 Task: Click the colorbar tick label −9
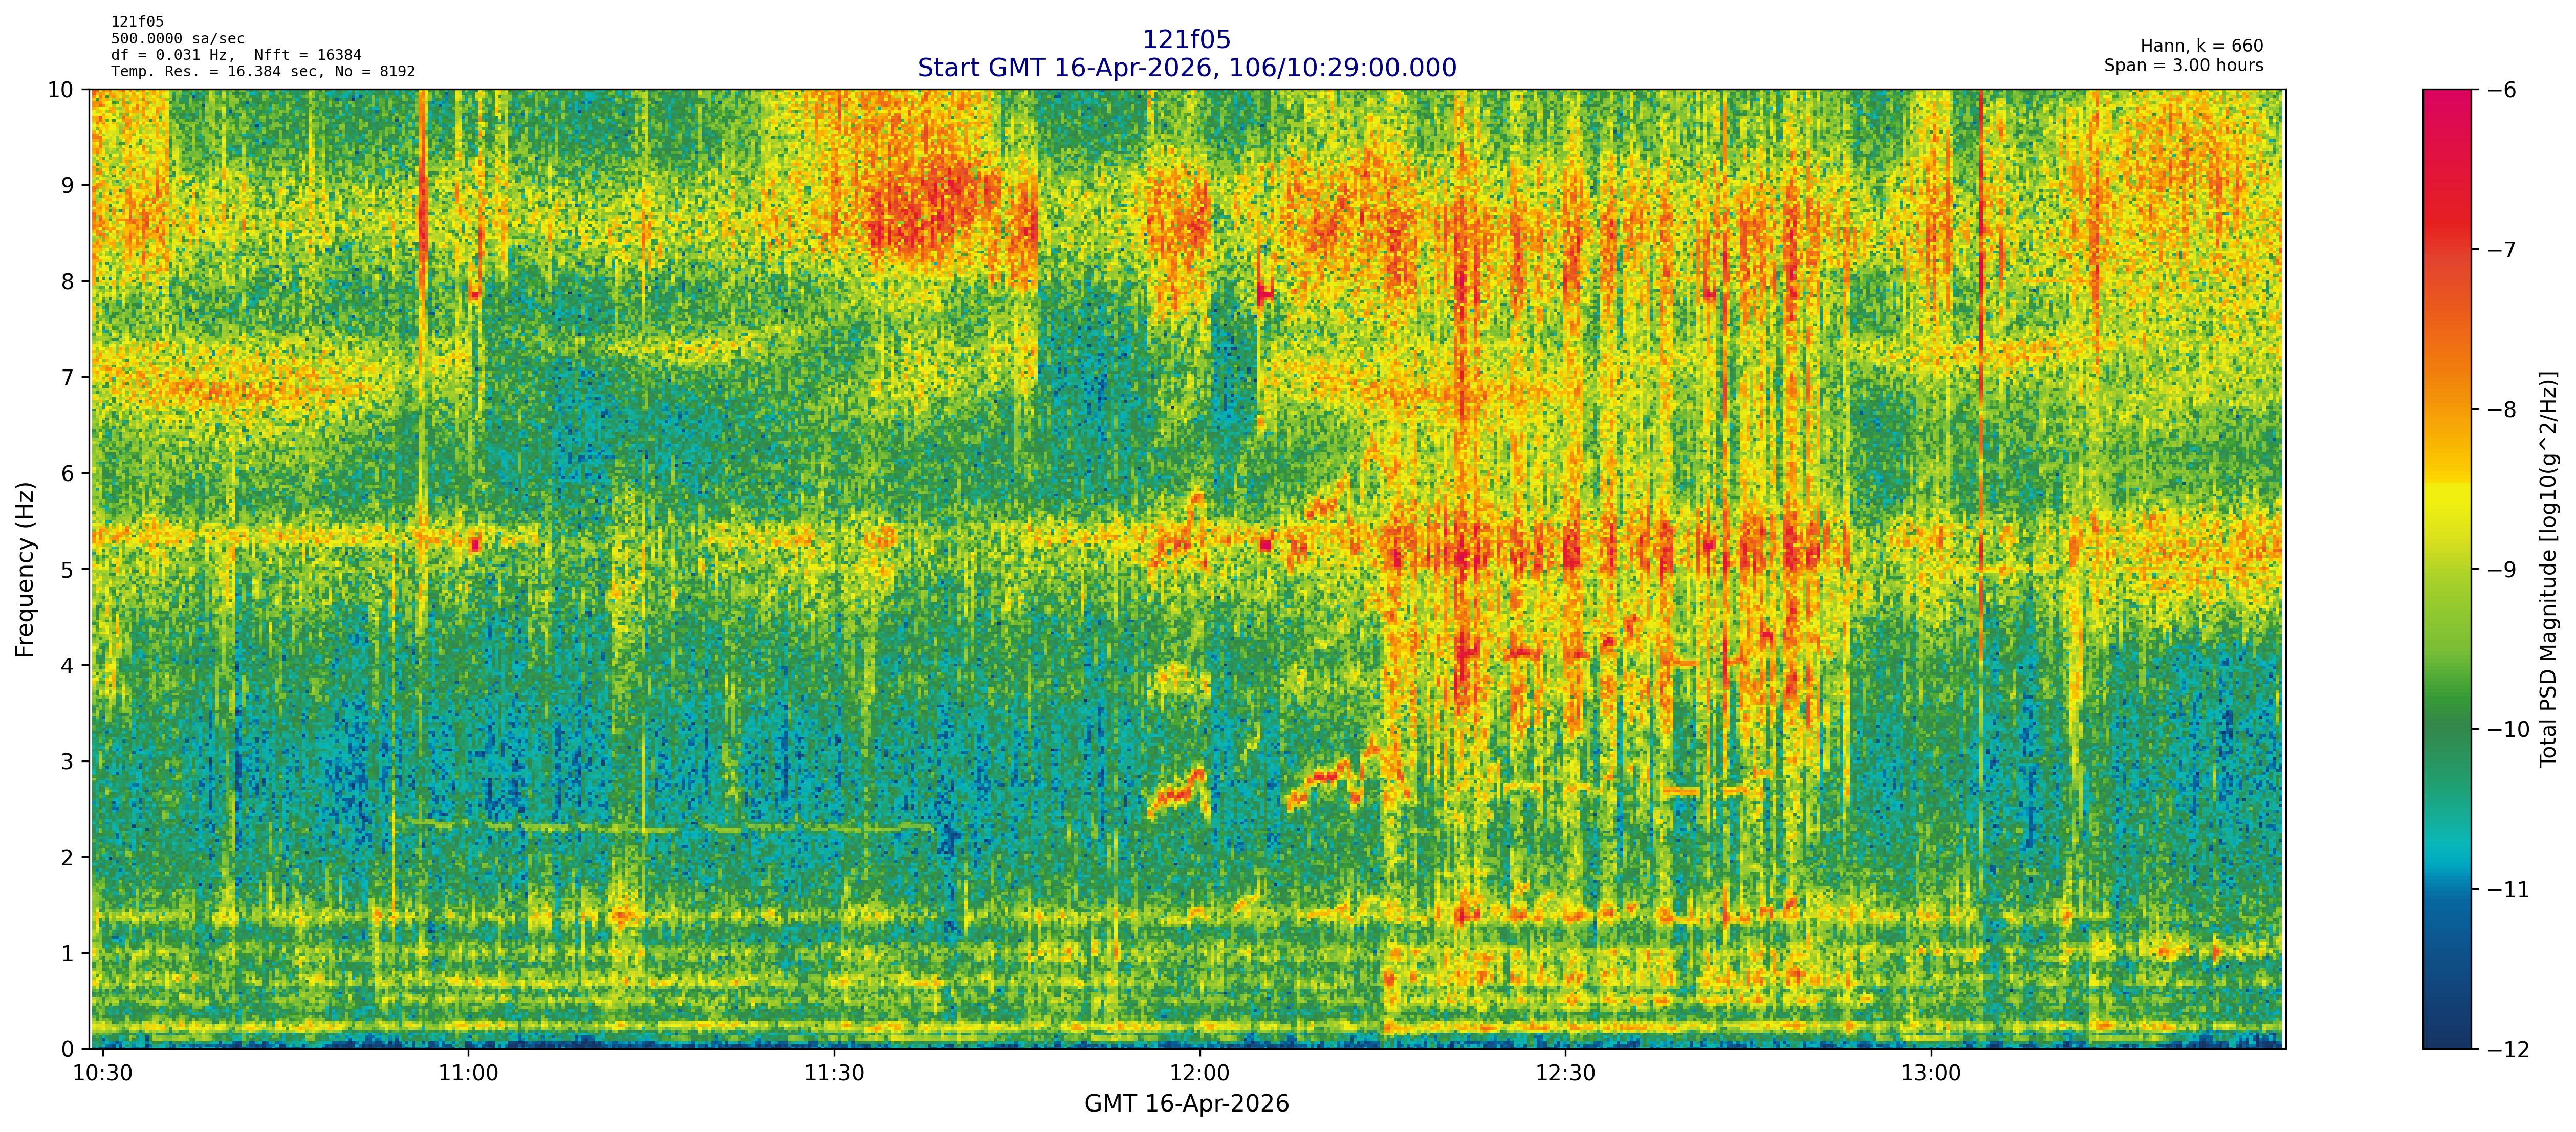[2501, 570]
